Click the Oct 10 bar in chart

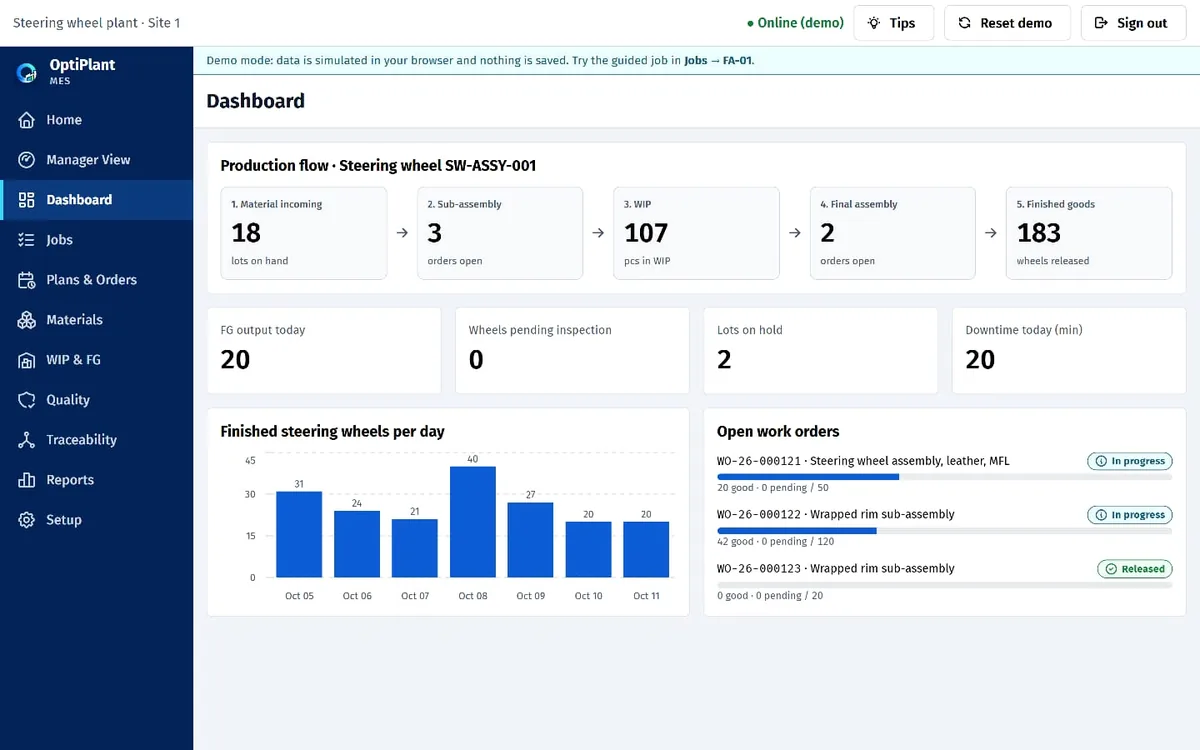tap(589, 549)
